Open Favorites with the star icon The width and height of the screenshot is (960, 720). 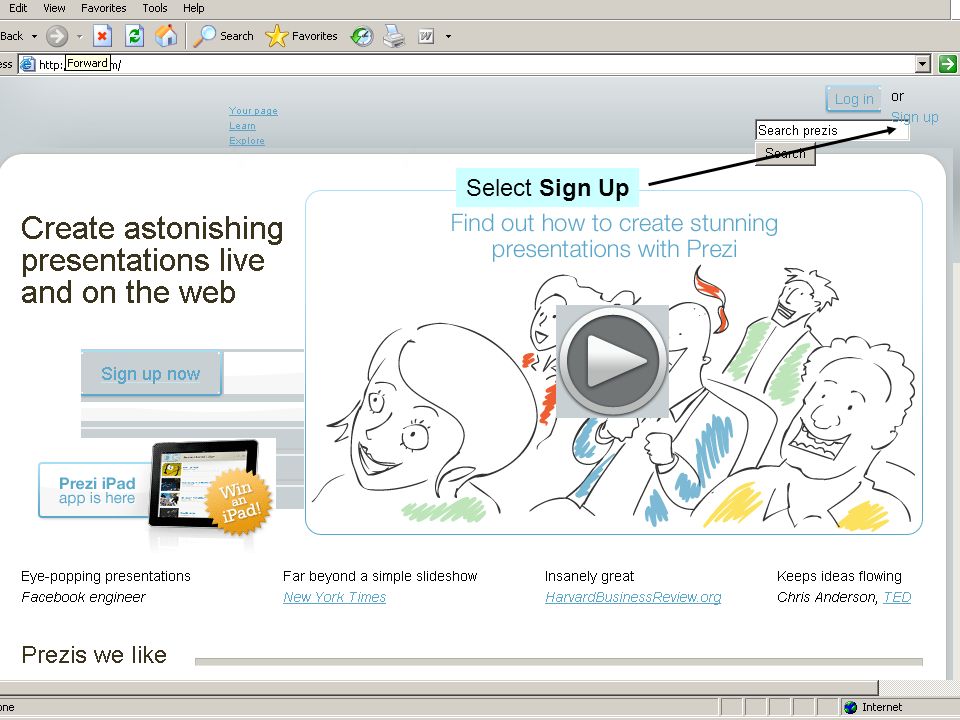pyautogui.click(x=301, y=36)
